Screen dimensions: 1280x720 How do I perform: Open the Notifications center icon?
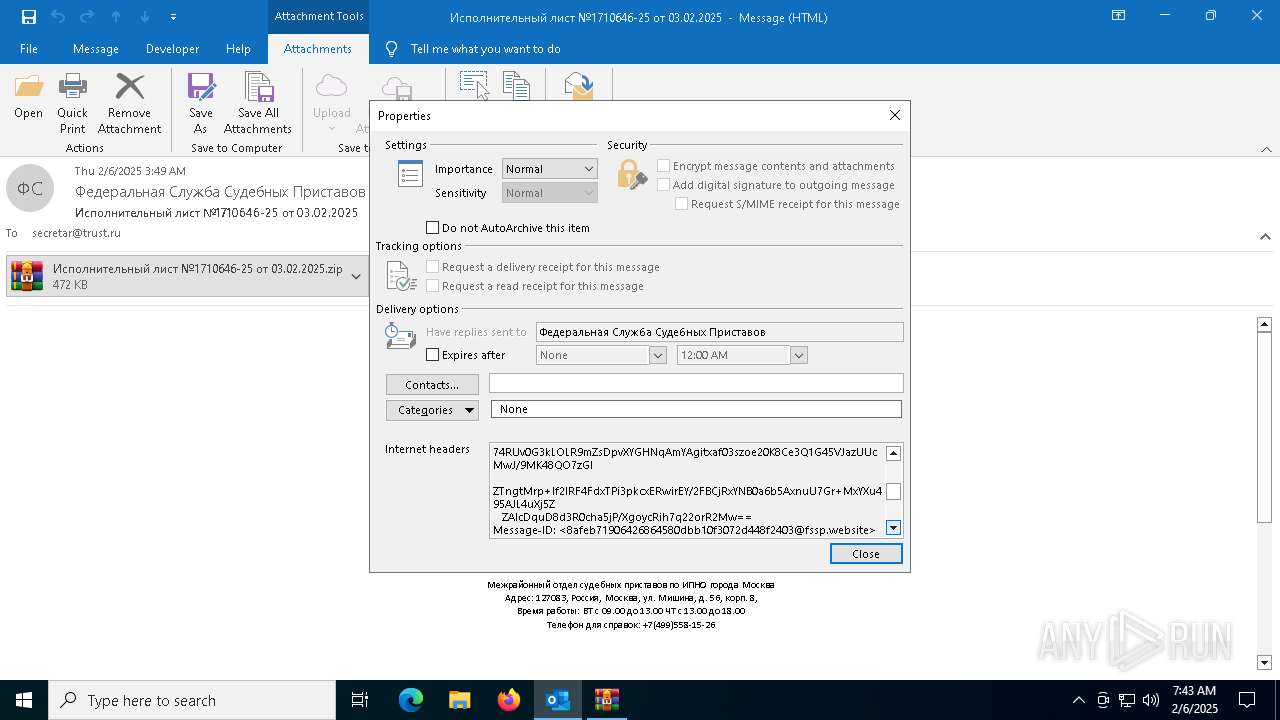point(1247,700)
